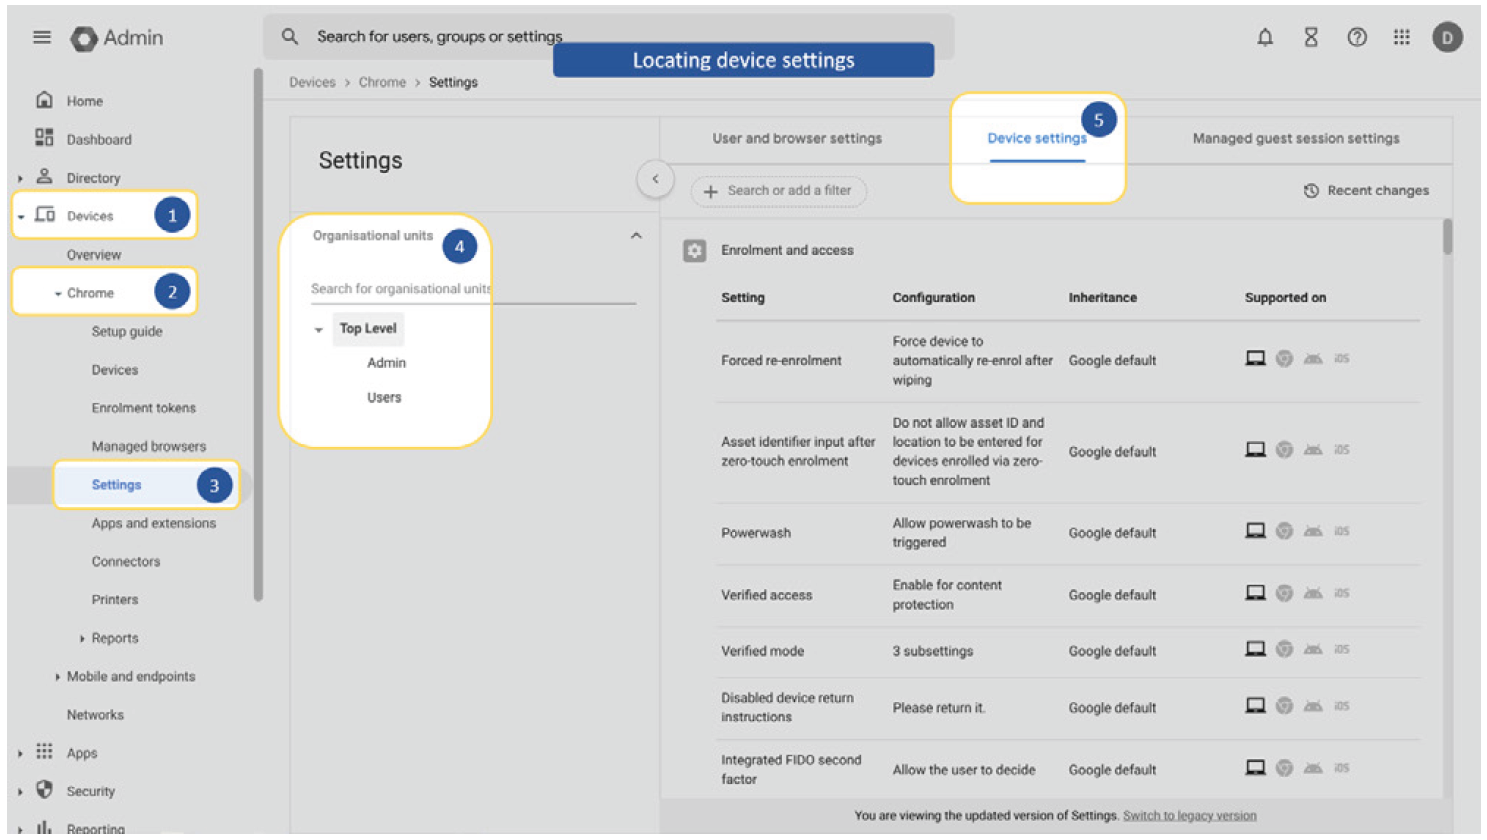
Task: Expand the Reports submenu arrow
Action: [x=82, y=638]
